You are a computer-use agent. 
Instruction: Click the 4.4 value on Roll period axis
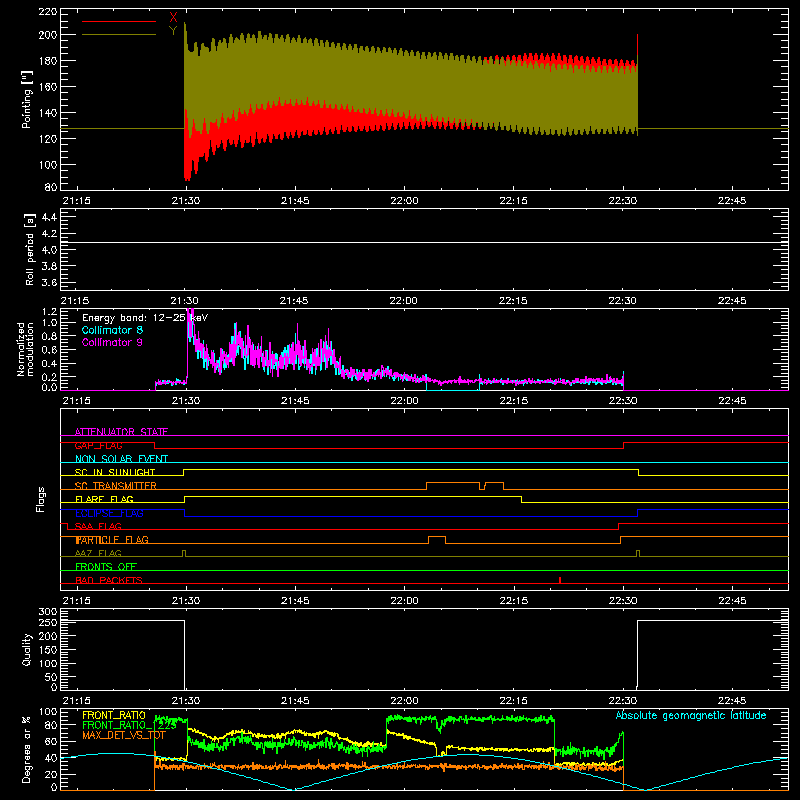[49, 217]
